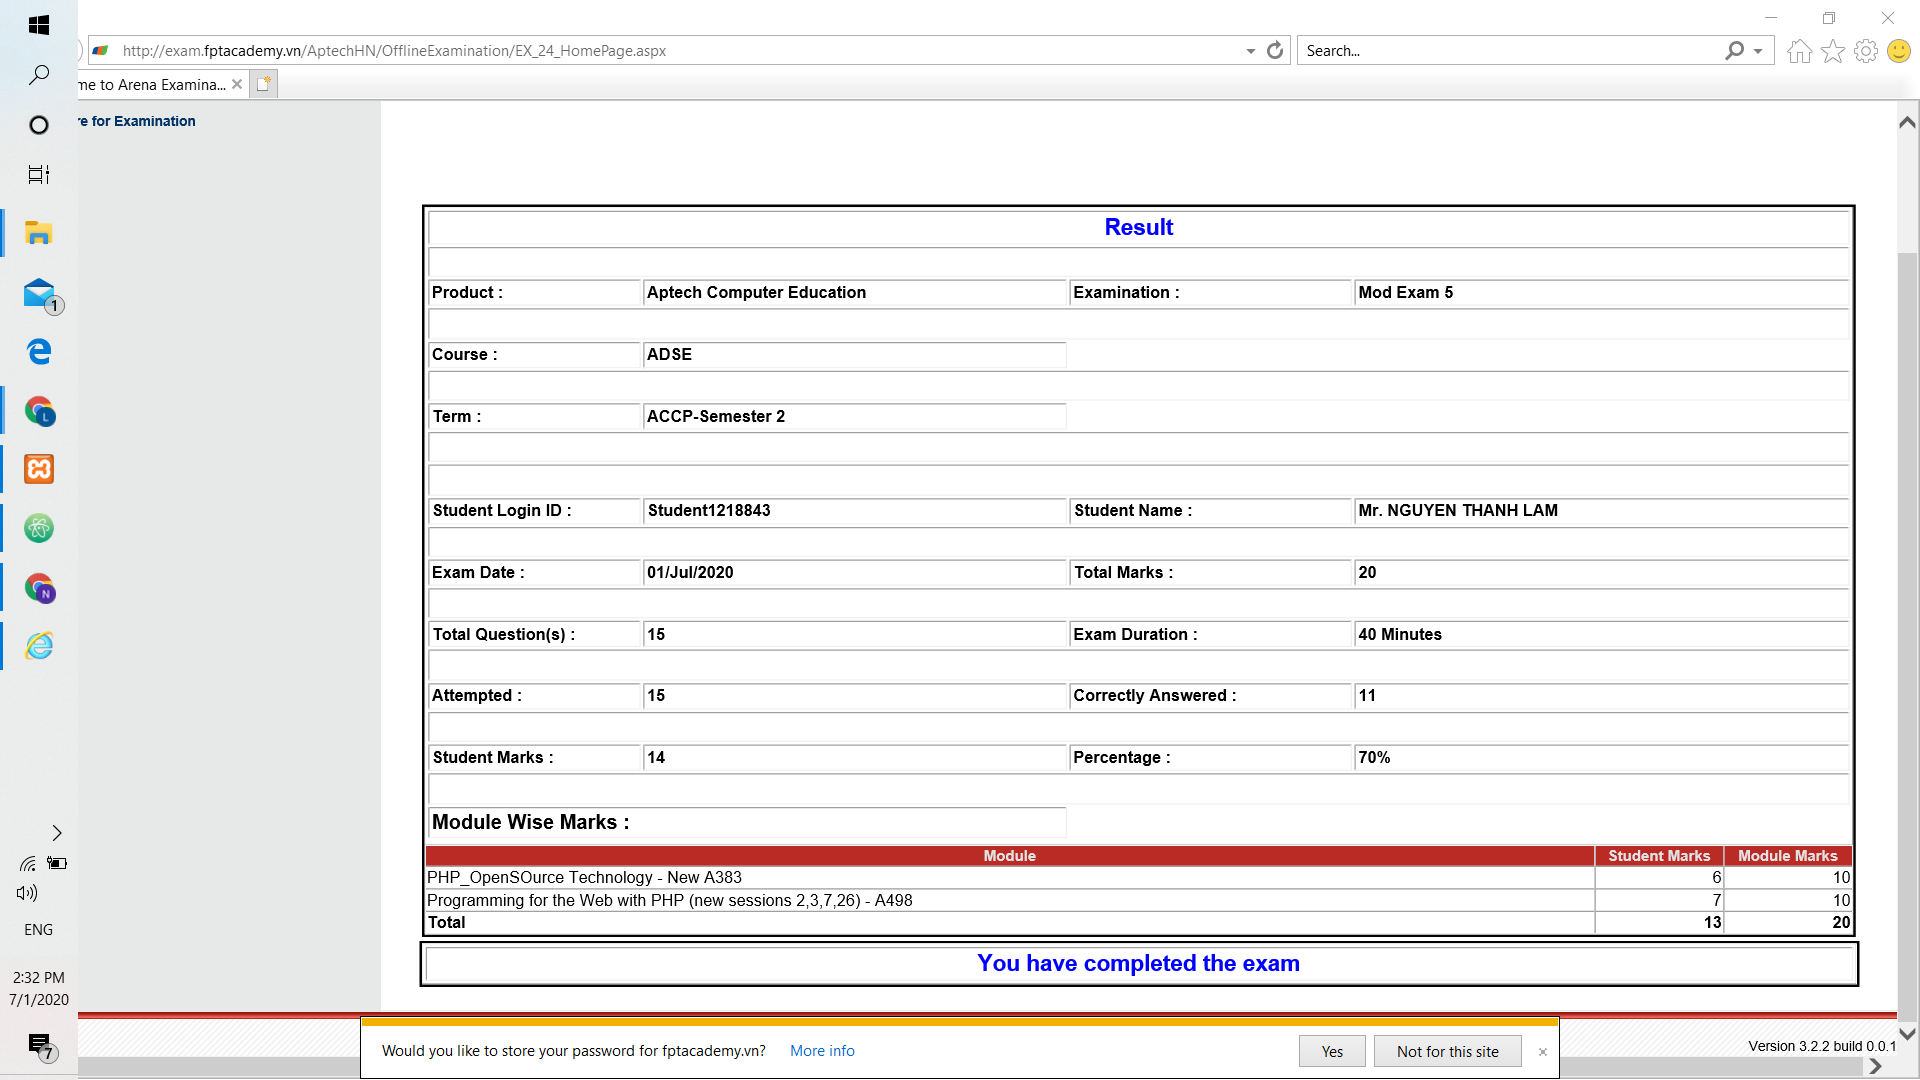Click the '70%' percentage value
Screen dimensions: 1920x1080
click(1374, 757)
